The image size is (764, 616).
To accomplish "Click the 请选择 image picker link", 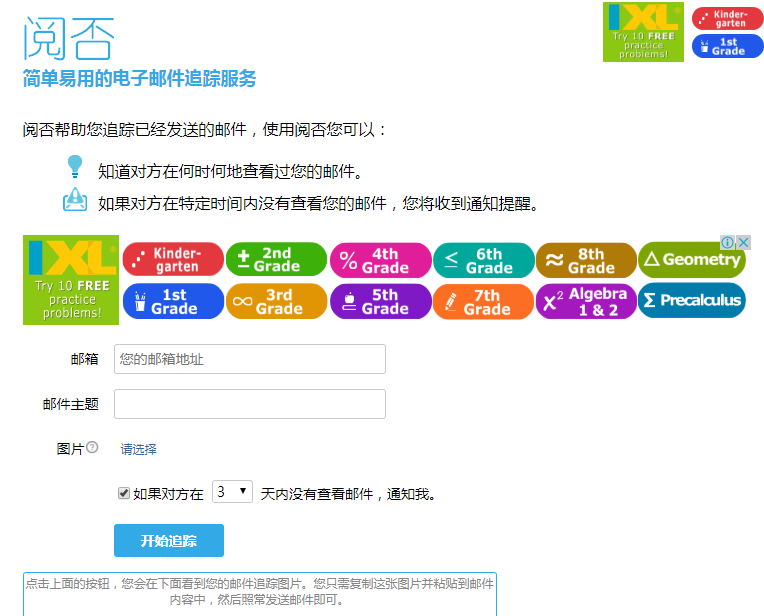I will pyautogui.click(x=138, y=449).
